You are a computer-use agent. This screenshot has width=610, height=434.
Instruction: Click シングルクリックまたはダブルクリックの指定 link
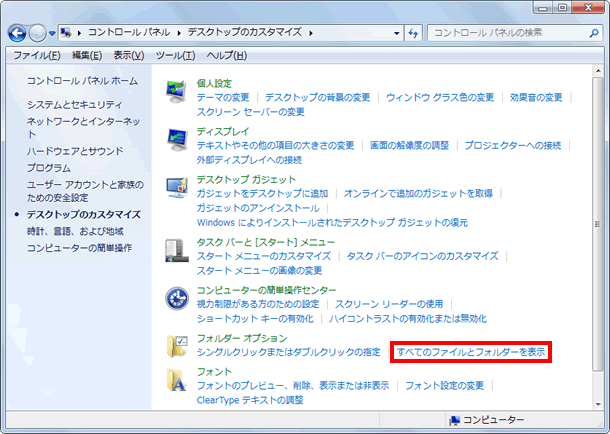(289, 352)
